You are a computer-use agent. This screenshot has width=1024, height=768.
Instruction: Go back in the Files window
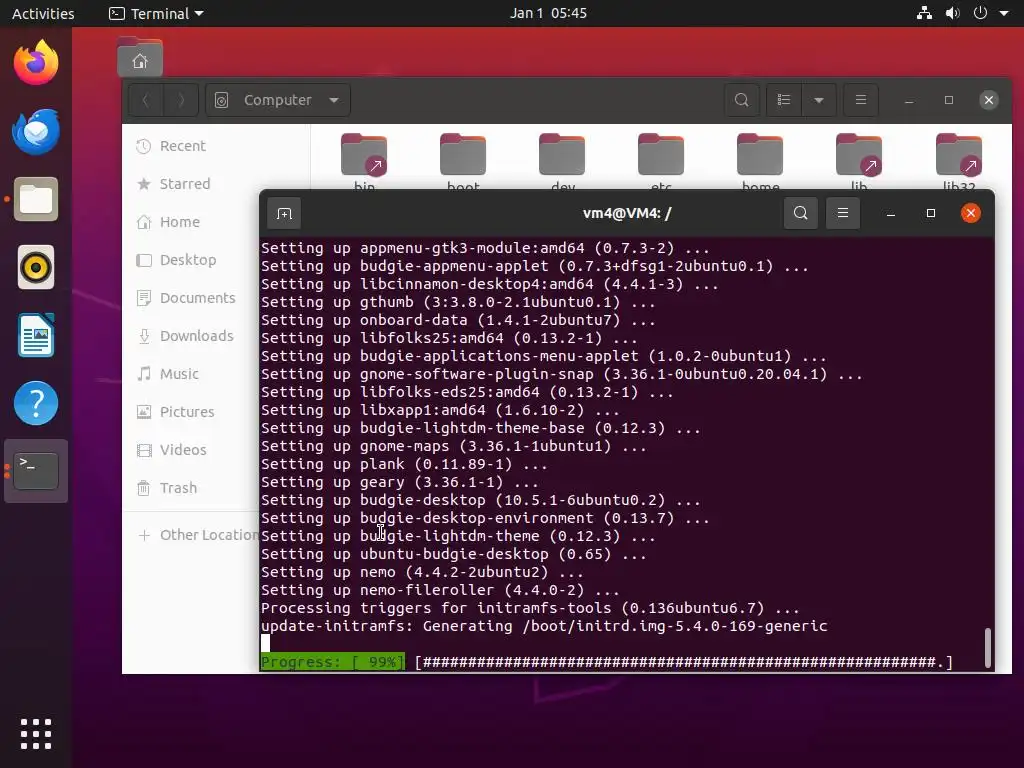click(x=146, y=100)
